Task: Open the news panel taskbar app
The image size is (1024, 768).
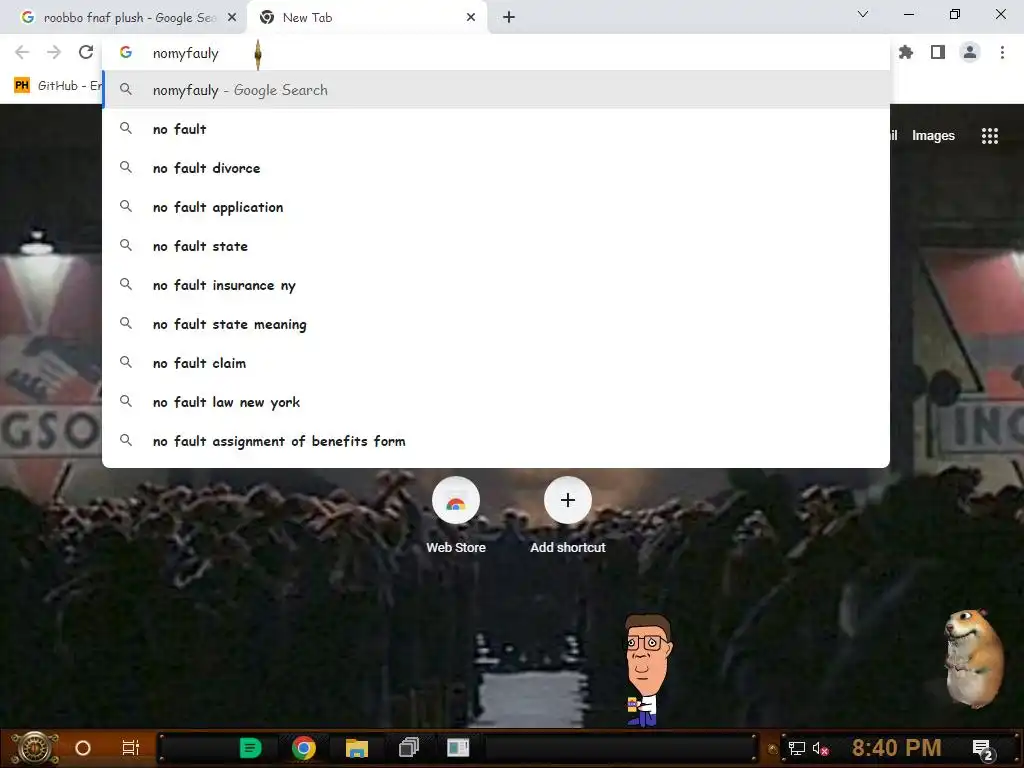Action: (458, 747)
